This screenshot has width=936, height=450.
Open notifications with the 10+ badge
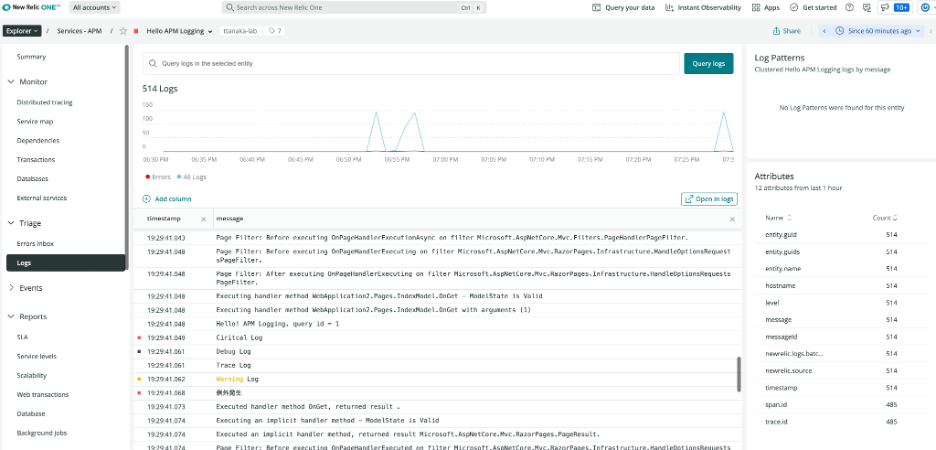click(901, 7)
